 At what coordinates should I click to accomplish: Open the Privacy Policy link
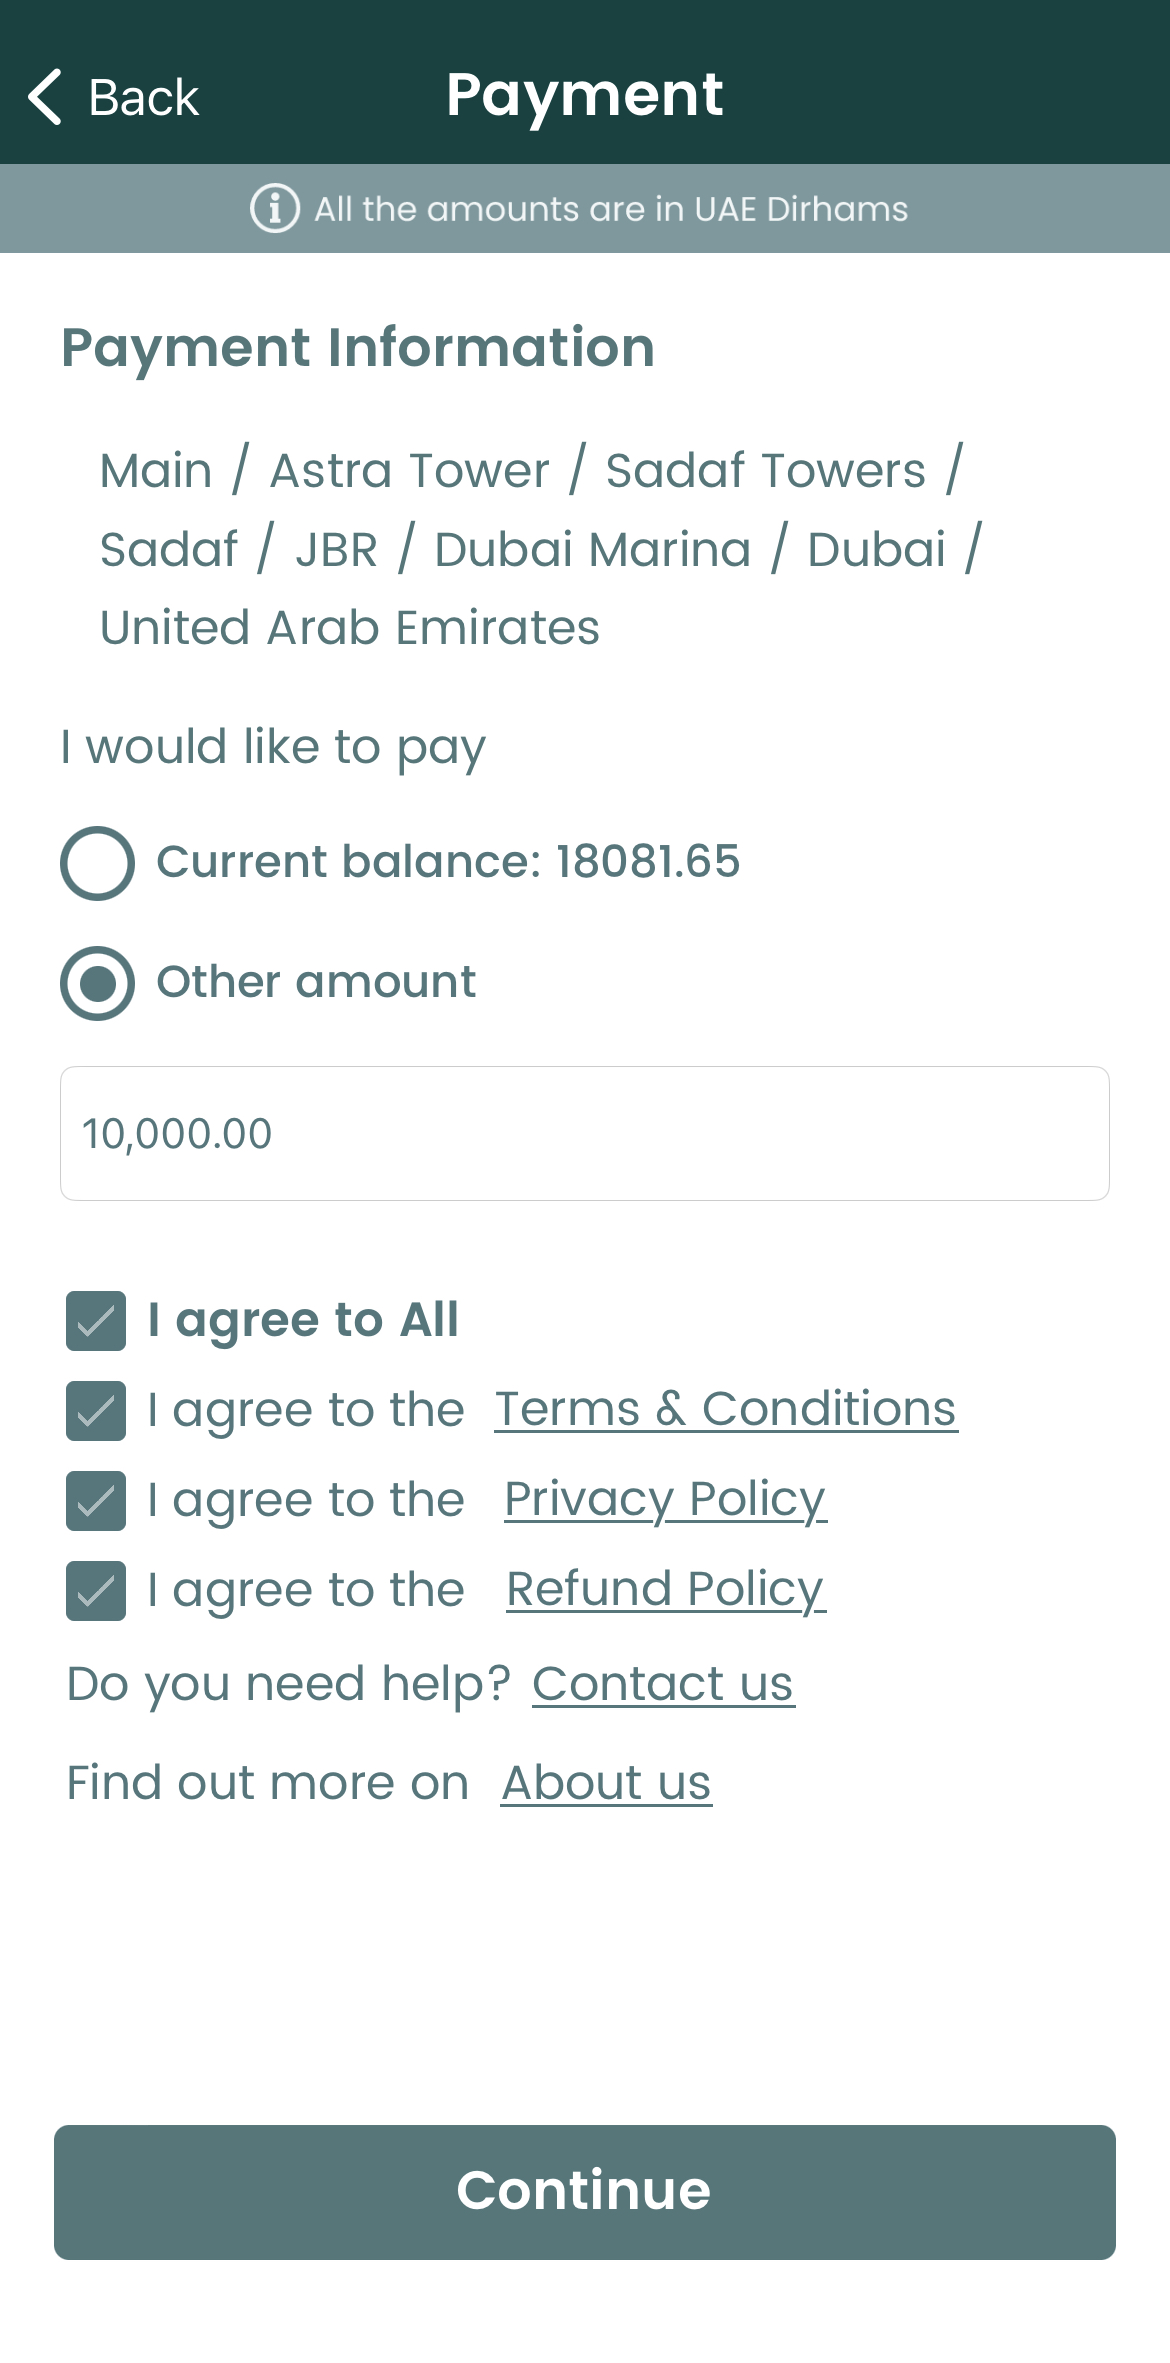665,1499
